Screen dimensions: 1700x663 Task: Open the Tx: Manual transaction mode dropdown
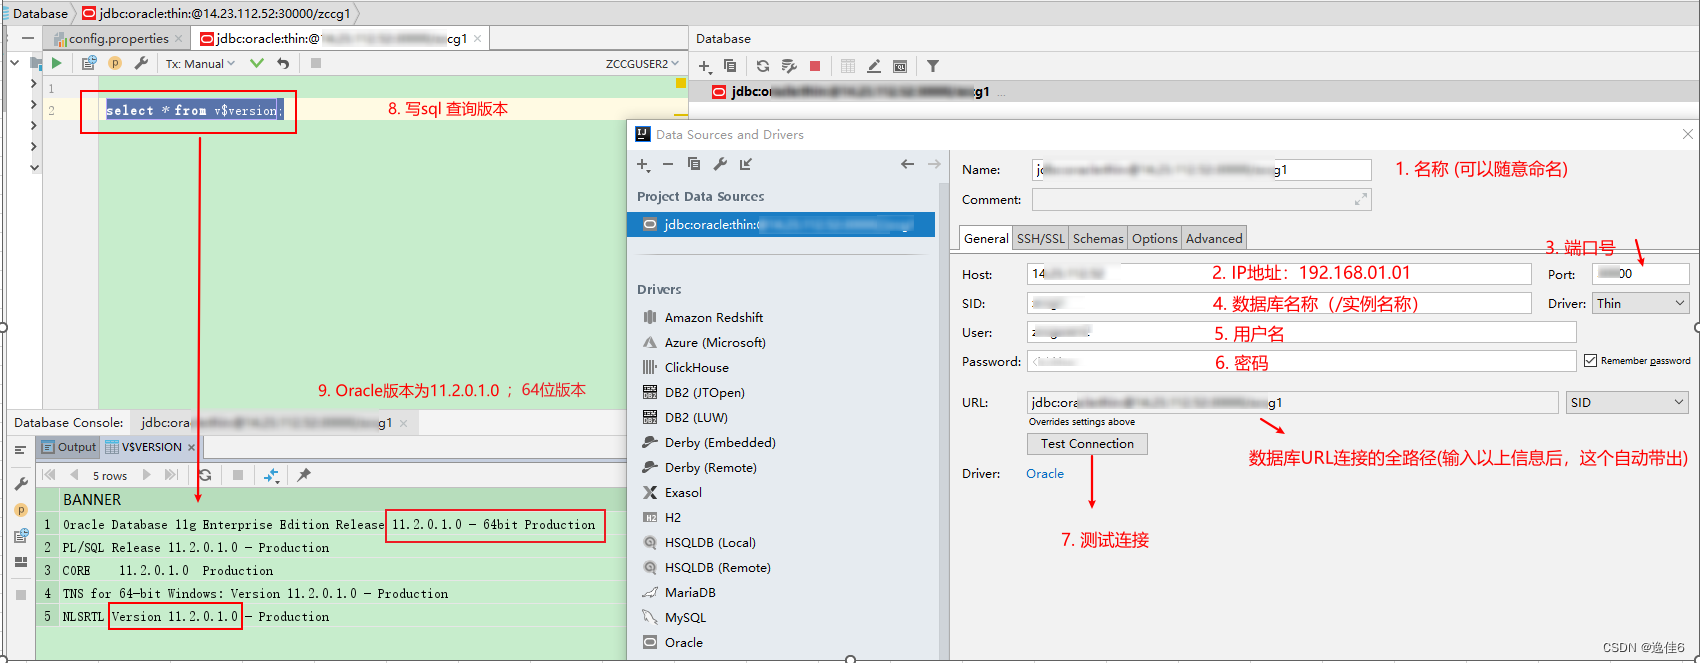200,63
